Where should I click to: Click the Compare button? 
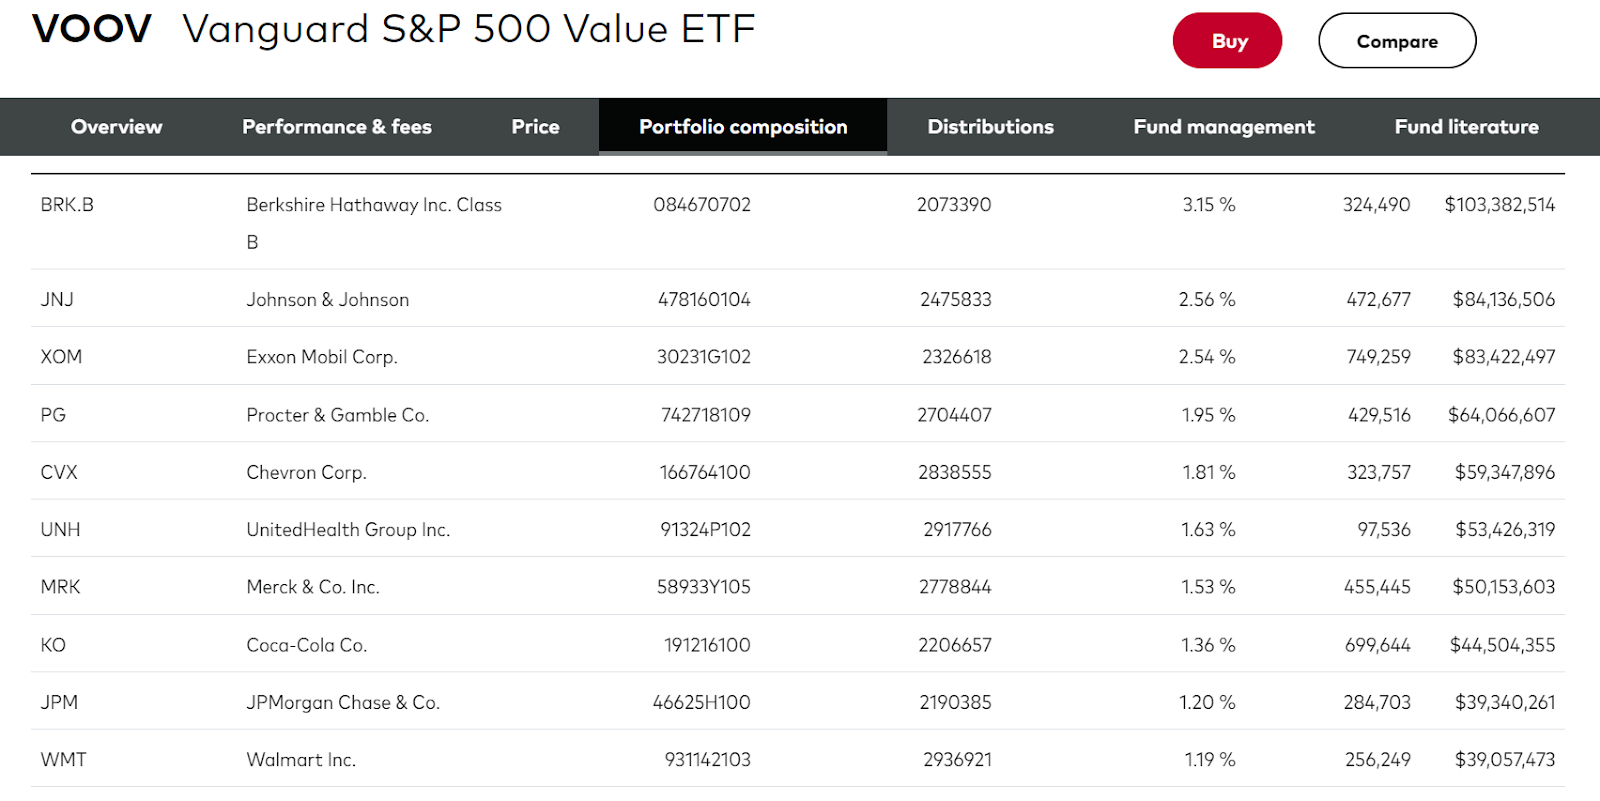(1396, 41)
